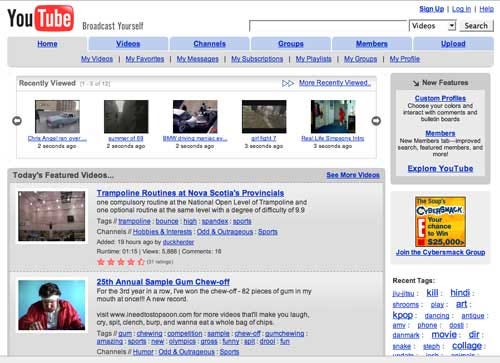The image size is (500, 363).
Task: Focus the search input field
Action: coord(328,26)
